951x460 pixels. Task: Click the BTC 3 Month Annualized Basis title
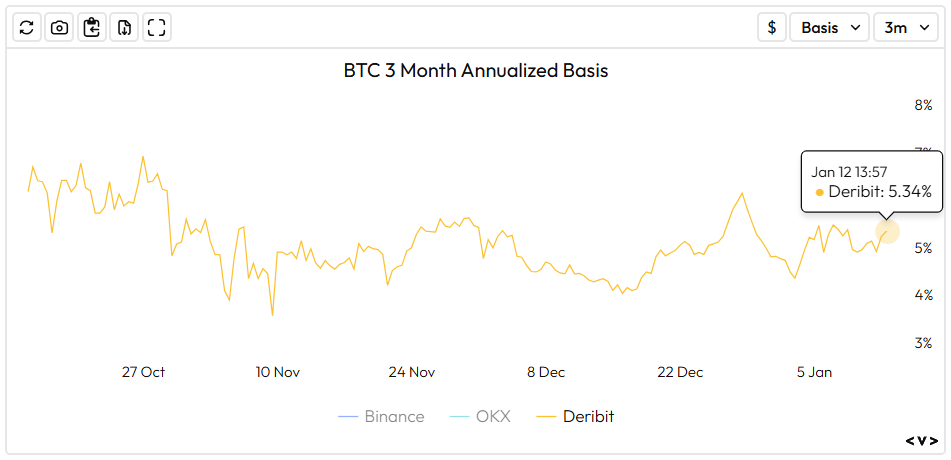click(x=476, y=71)
